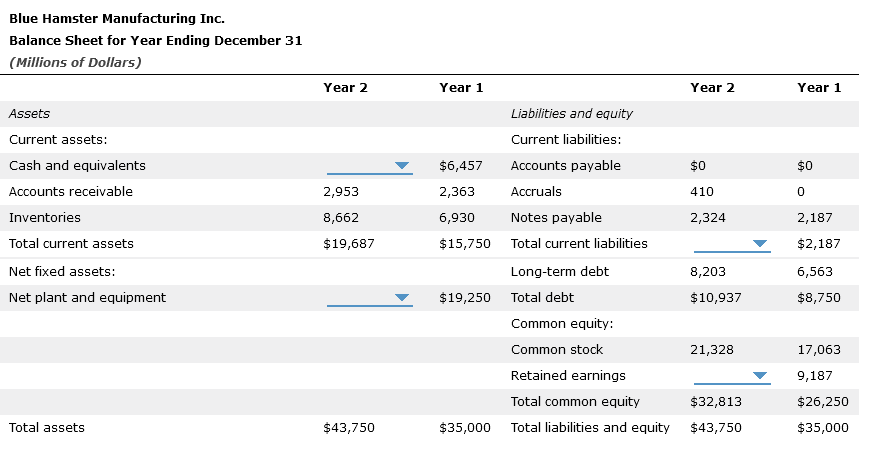Click the Inventories Year 2 value 8,662
Viewport: 886px width, 458px height.
pos(341,218)
